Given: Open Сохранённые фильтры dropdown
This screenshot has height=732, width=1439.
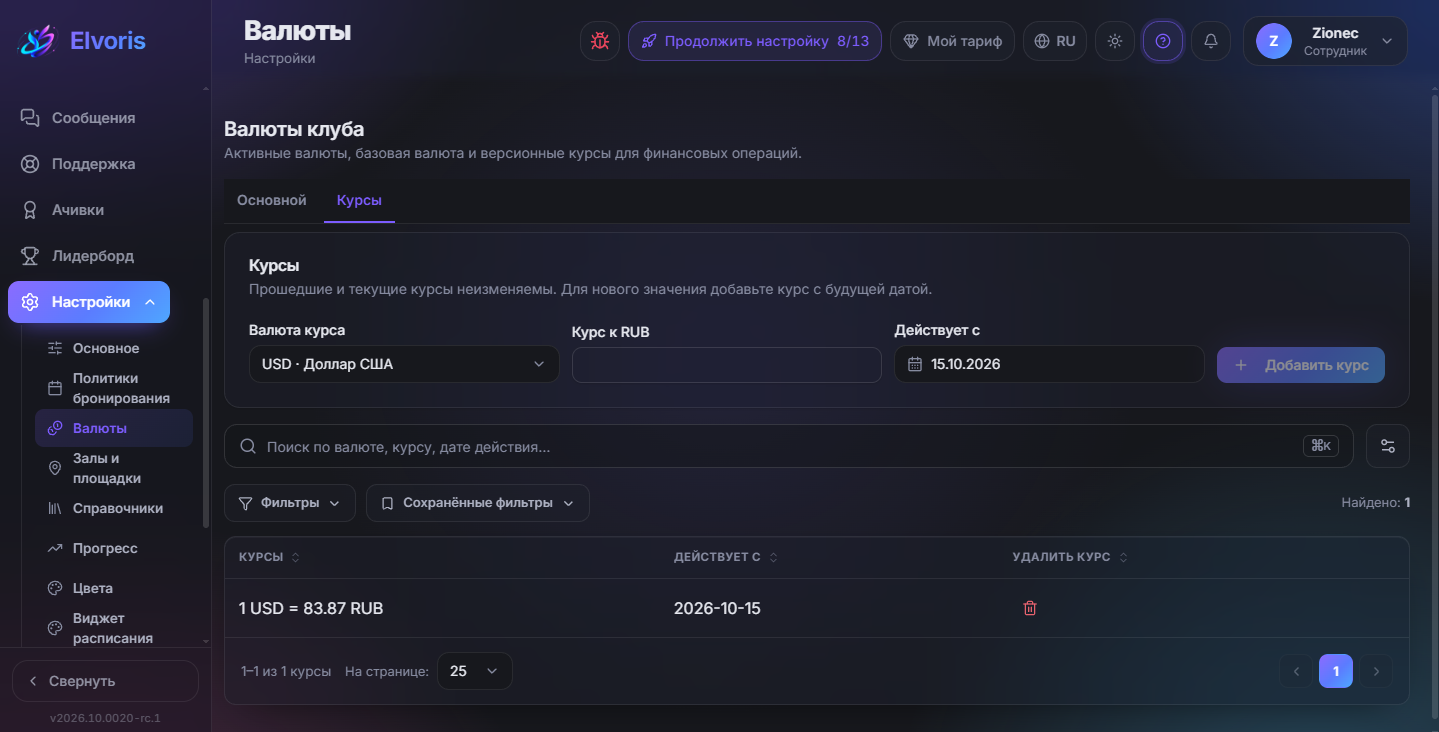Looking at the screenshot, I should 478,503.
